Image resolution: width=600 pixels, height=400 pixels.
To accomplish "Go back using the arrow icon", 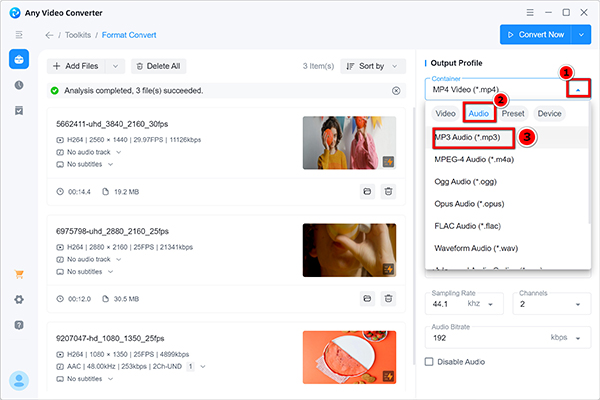I will click(x=49, y=35).
